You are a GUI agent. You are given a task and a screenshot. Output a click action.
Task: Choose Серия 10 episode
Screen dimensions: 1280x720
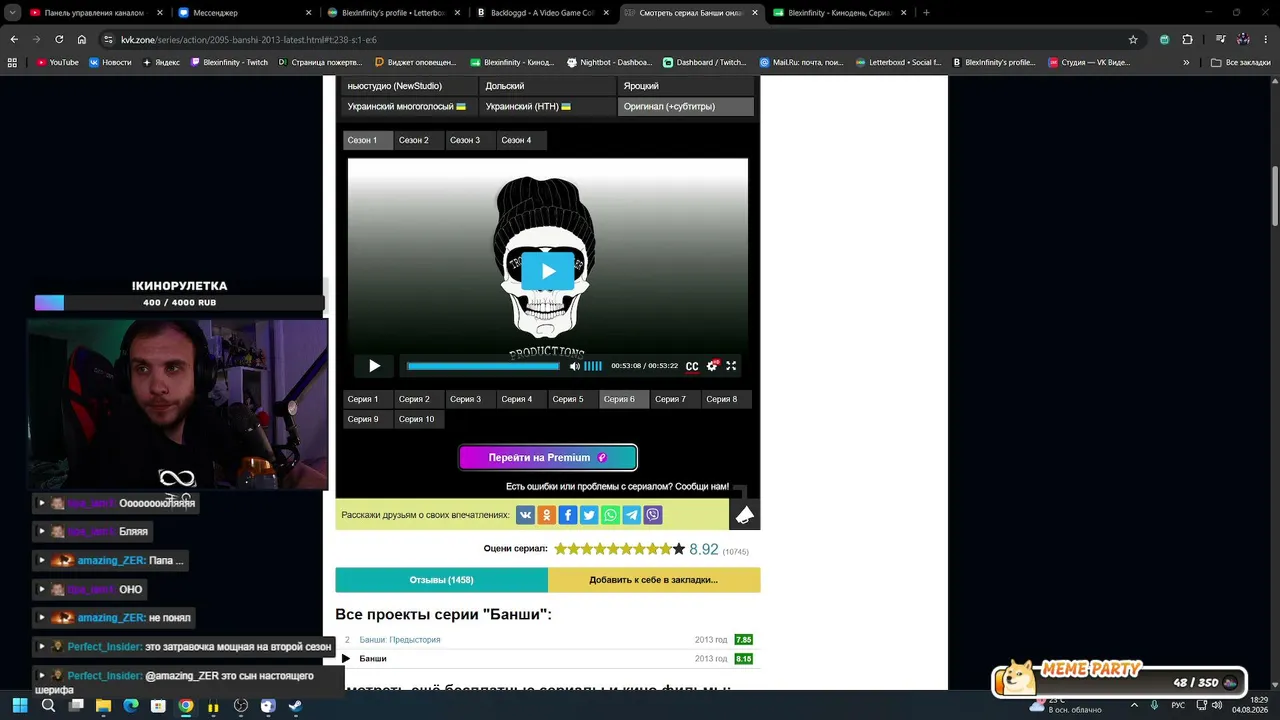pos(417,419)
